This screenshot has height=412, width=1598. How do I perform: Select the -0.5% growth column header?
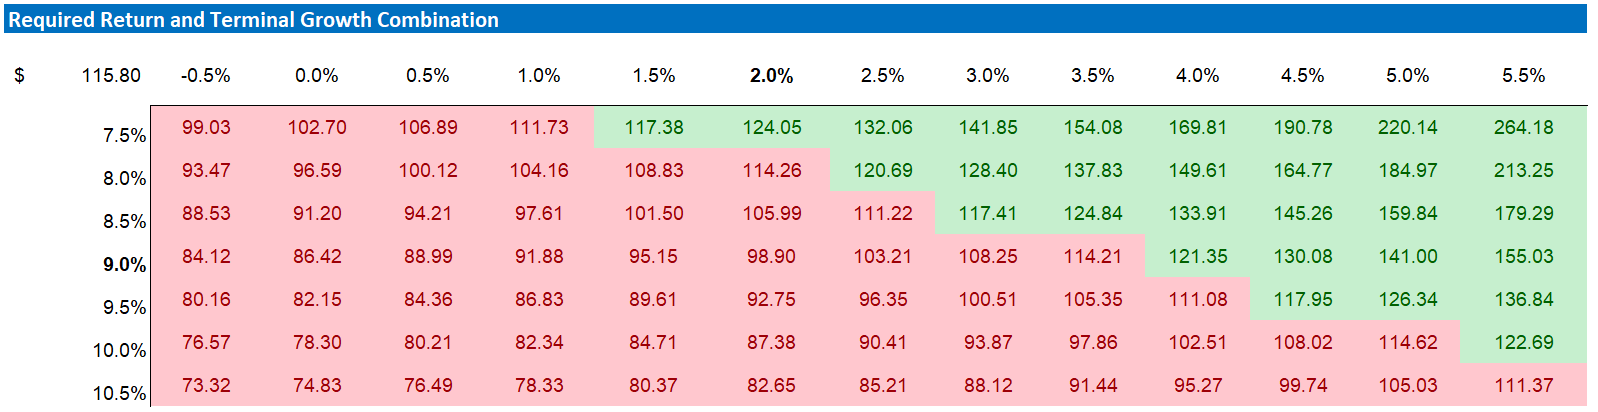coord(206,76)
